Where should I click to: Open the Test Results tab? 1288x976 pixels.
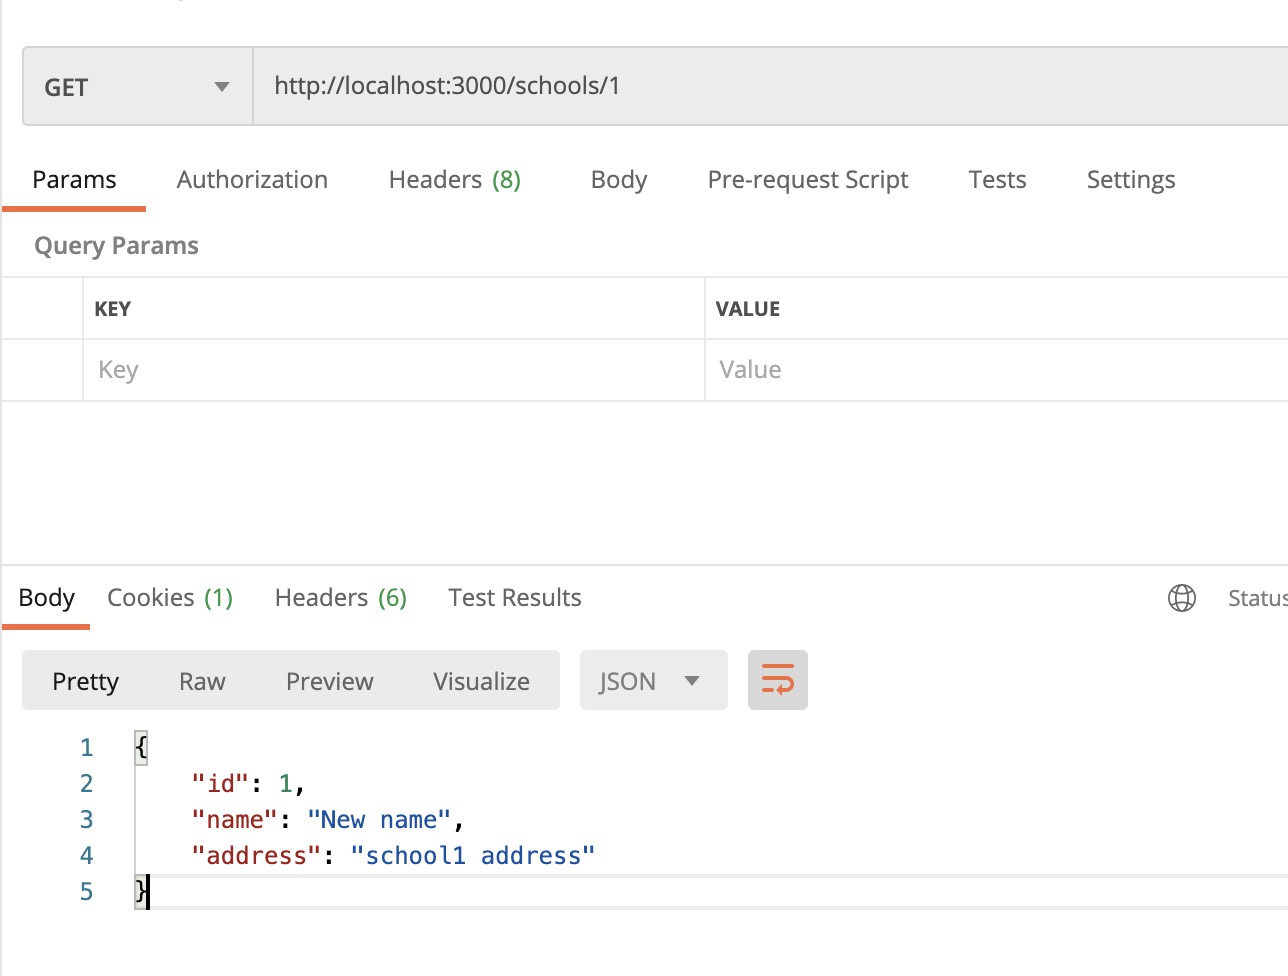click(x=515, y=598)
